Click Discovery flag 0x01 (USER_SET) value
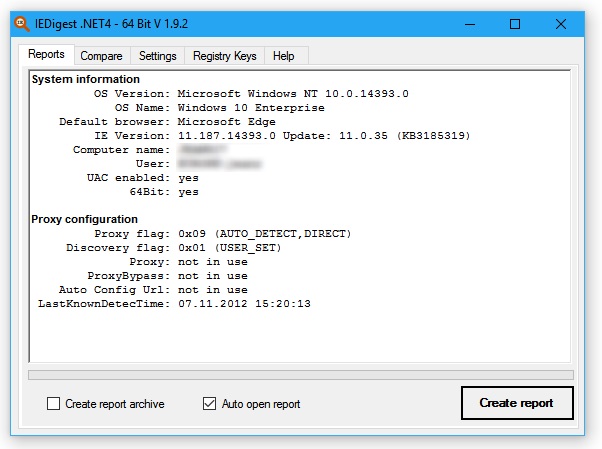Image resolution: width=602 pixels, height=449 pixels. [x=230, y=248]
